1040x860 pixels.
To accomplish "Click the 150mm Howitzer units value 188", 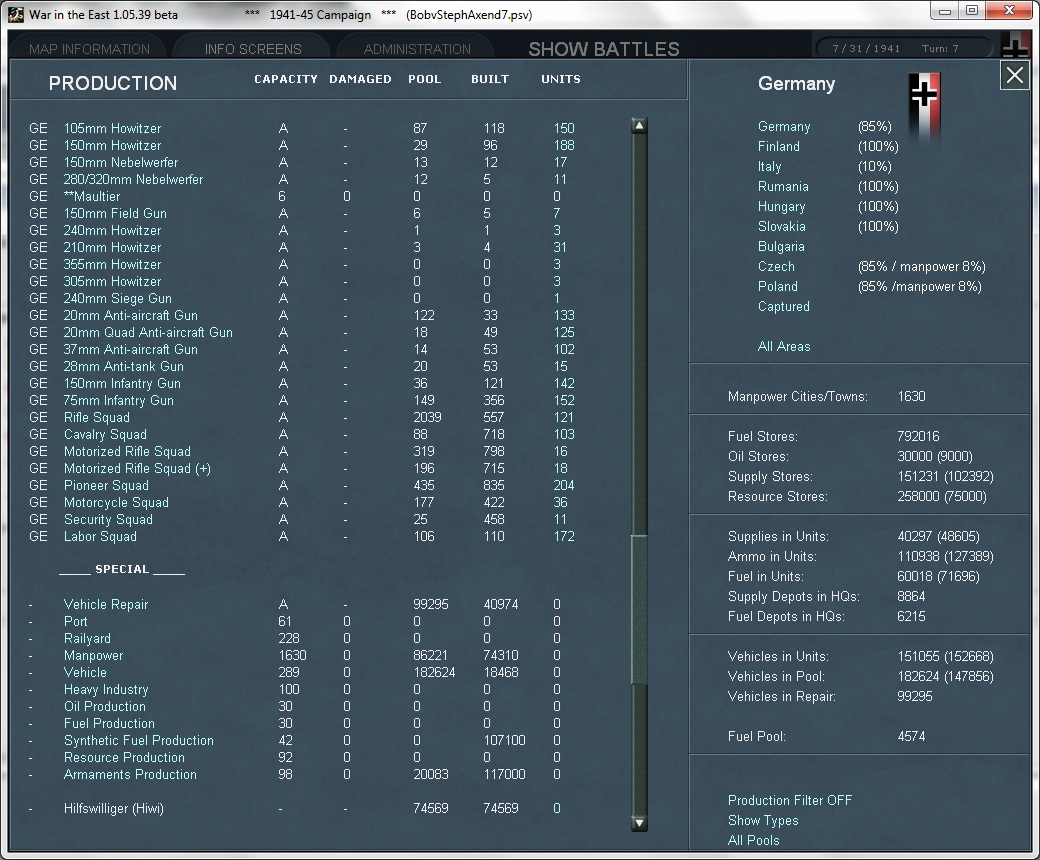I will pyautogui.click(x=564, y=145).
